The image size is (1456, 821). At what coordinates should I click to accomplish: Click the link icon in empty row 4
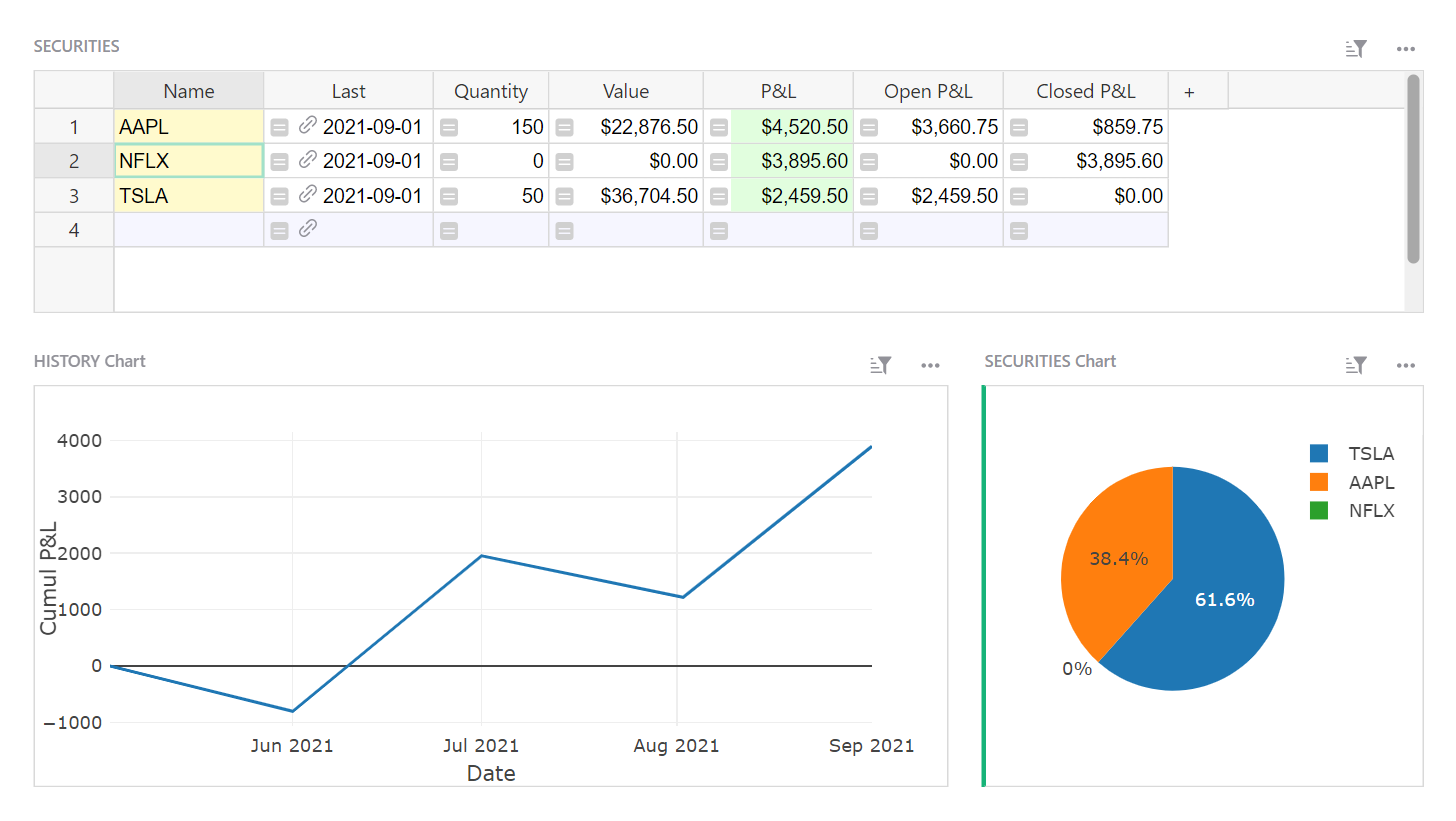[x=308, y=230]
